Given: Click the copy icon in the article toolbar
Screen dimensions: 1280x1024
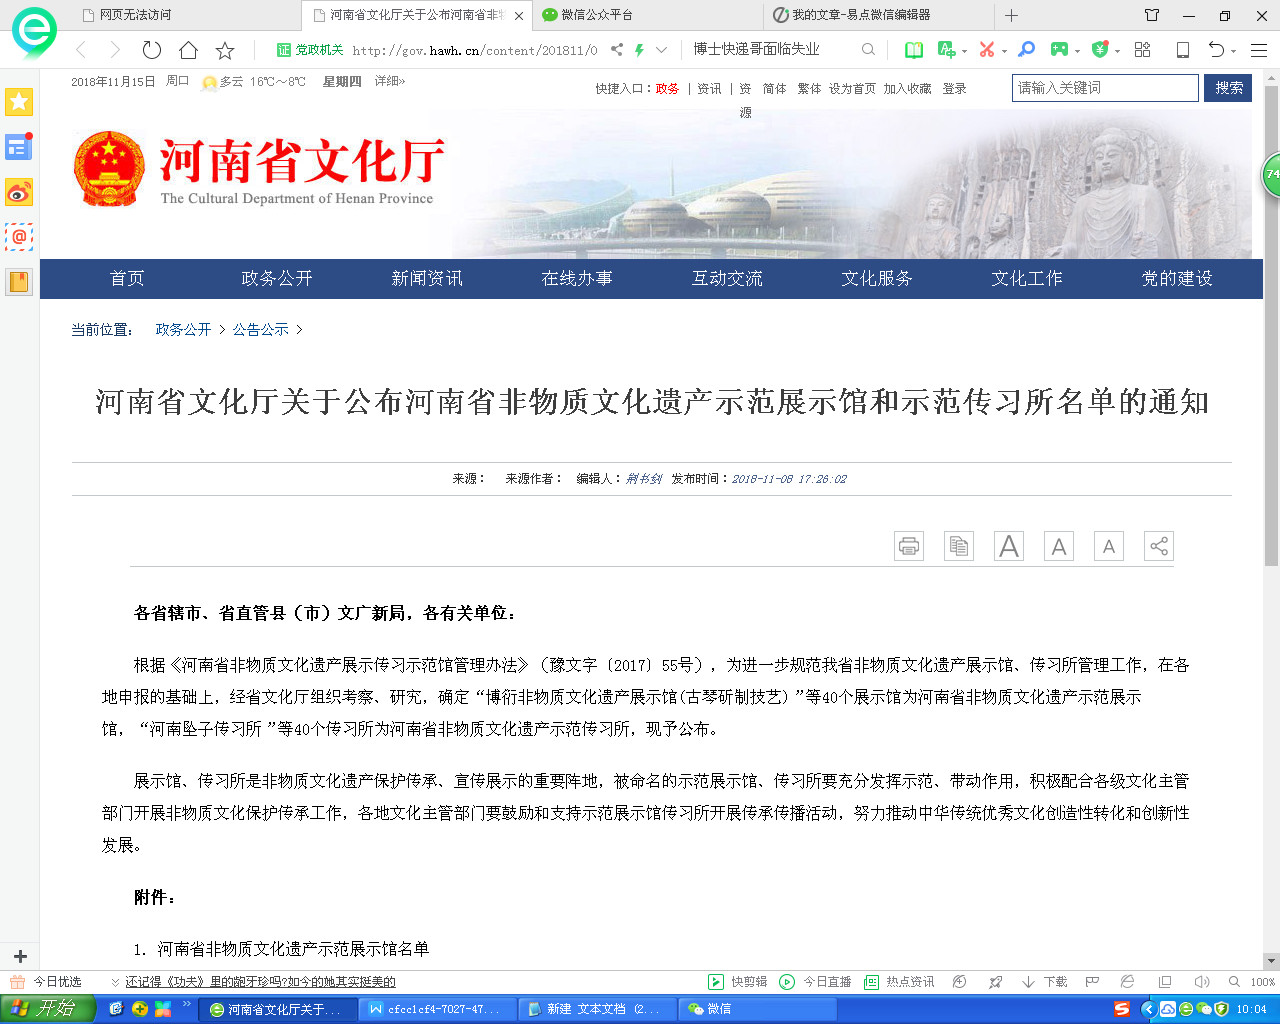Looking at the screenshot, I should (958, 546).
